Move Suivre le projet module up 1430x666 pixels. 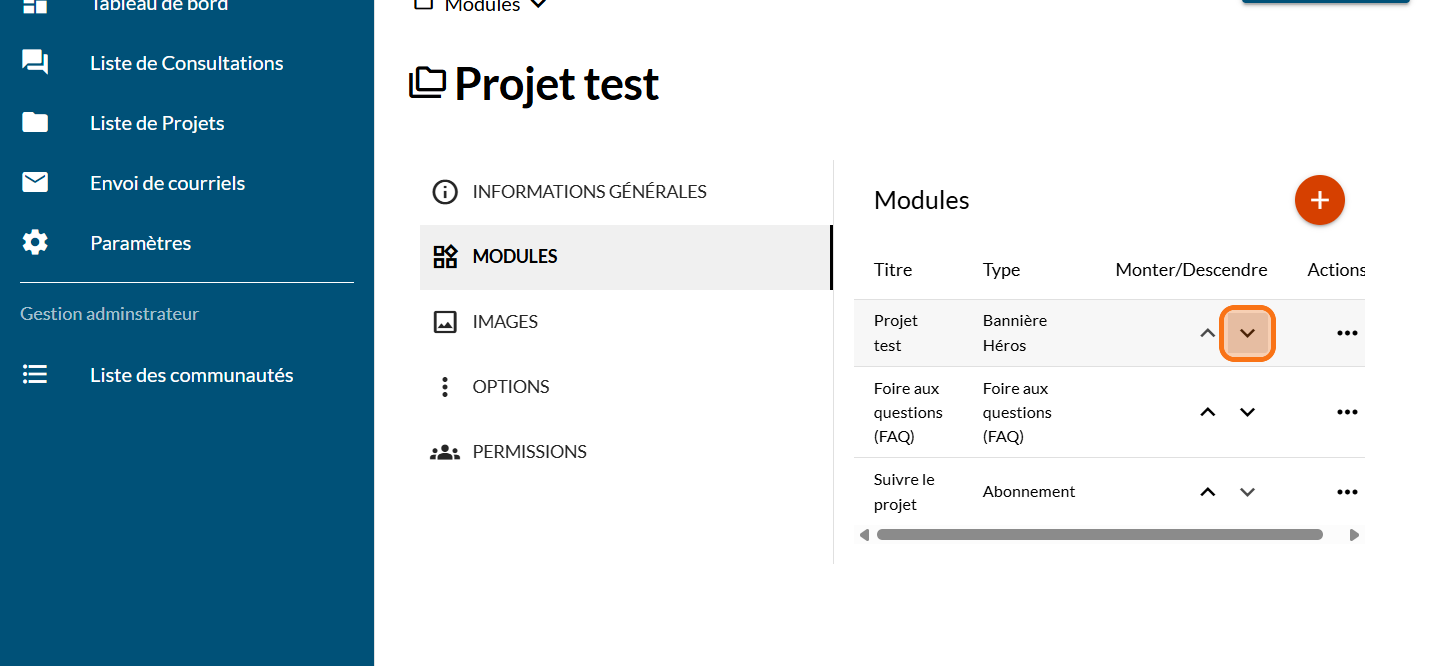(x=1208, y=492)
